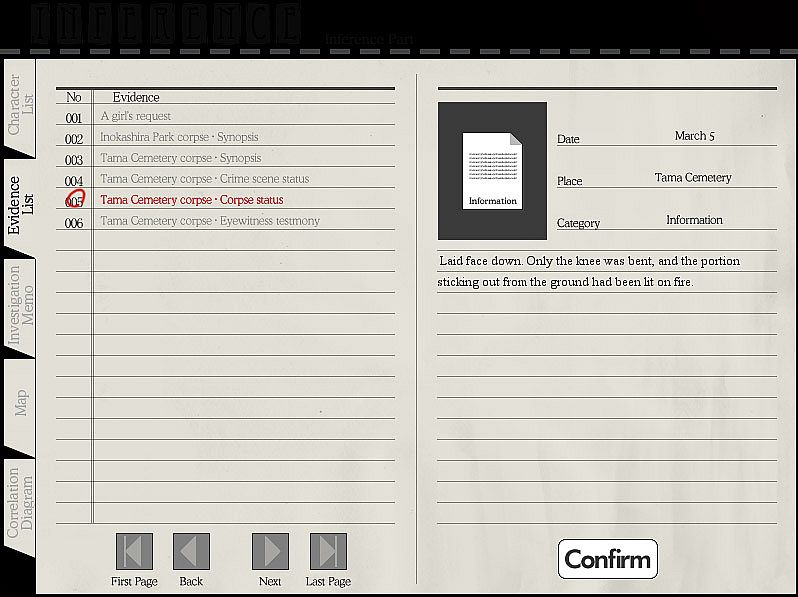Click evidence number 004
798x597 pixels.
pos(74,181)
